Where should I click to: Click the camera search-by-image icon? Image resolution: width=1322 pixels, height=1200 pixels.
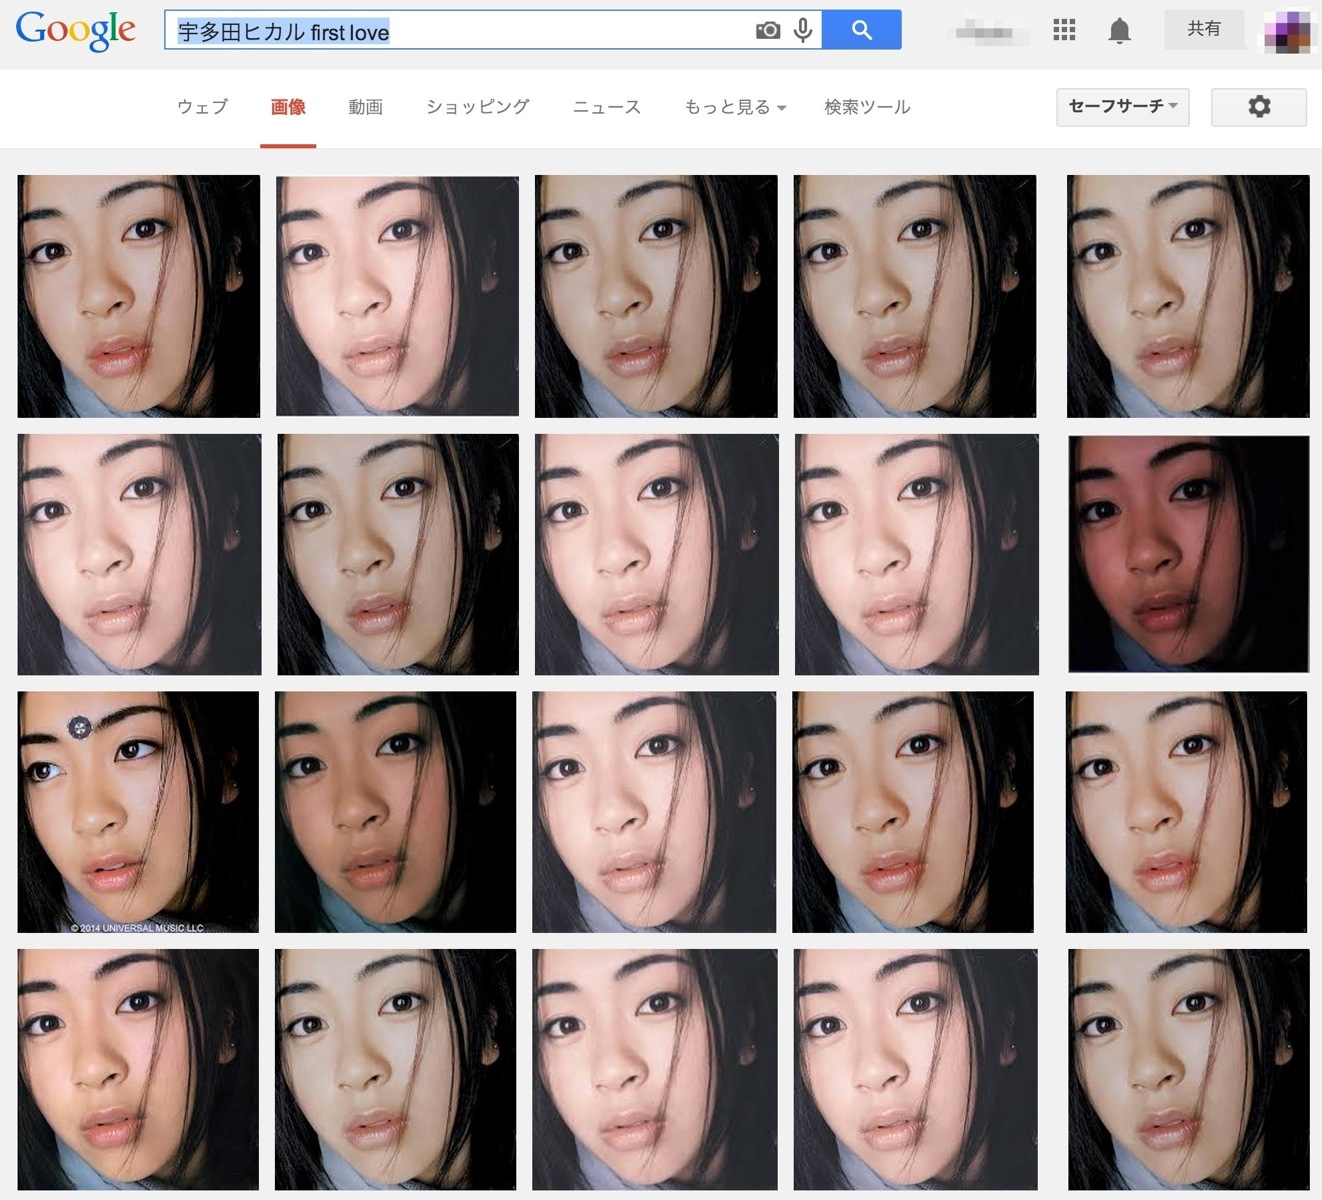coord(767,31)
